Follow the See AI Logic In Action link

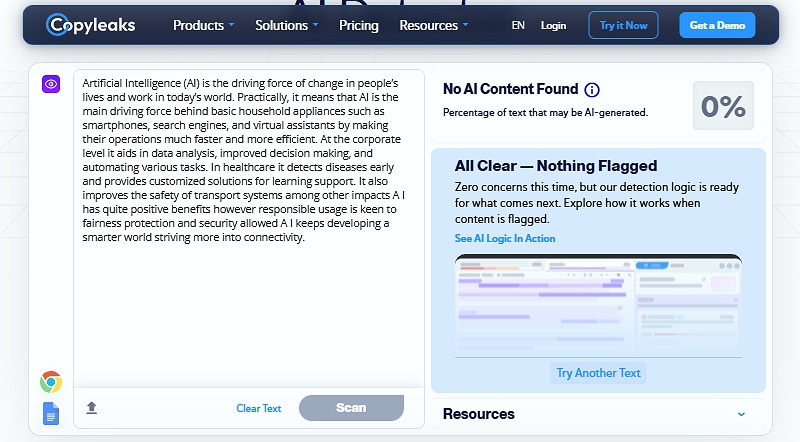click(x=505, y=239)
